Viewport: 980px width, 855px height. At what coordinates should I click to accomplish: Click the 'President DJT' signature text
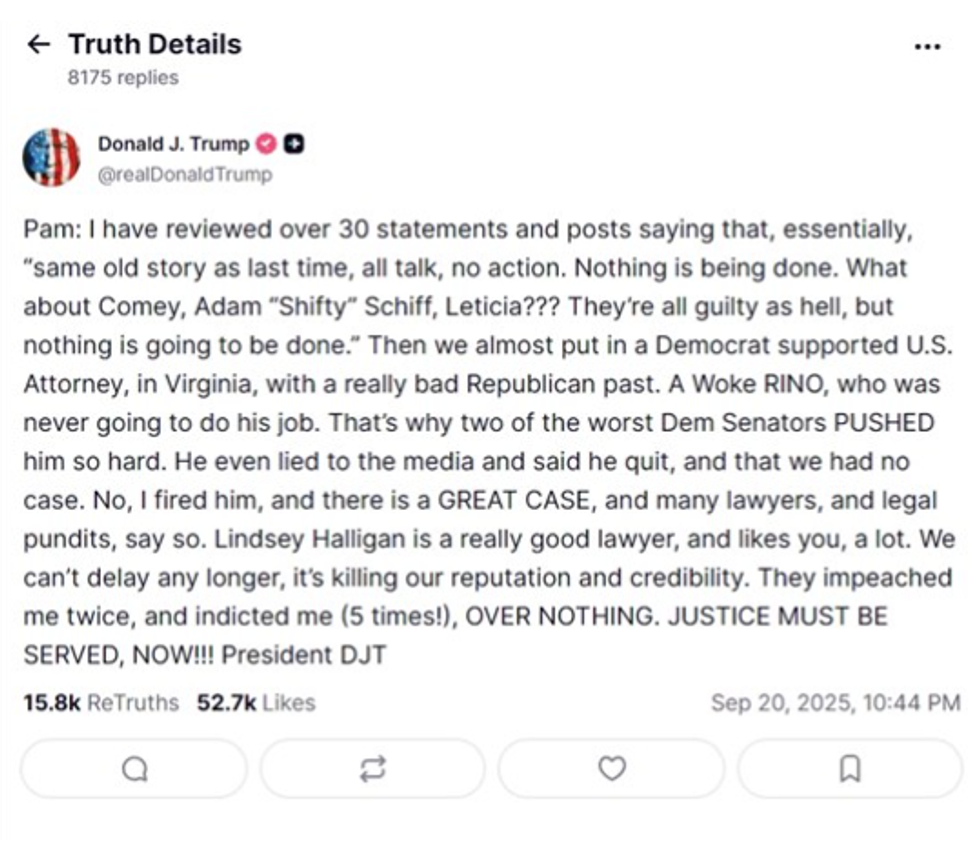pos(304,655)
